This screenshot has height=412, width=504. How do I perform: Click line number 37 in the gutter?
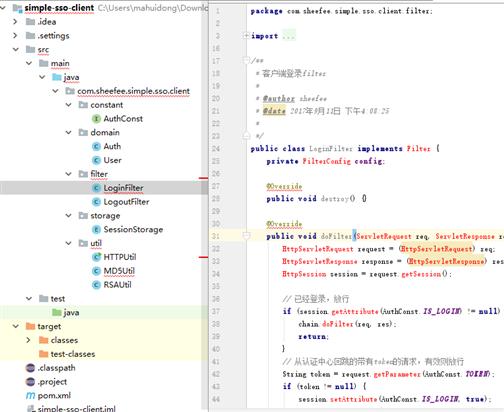[216, 311]
